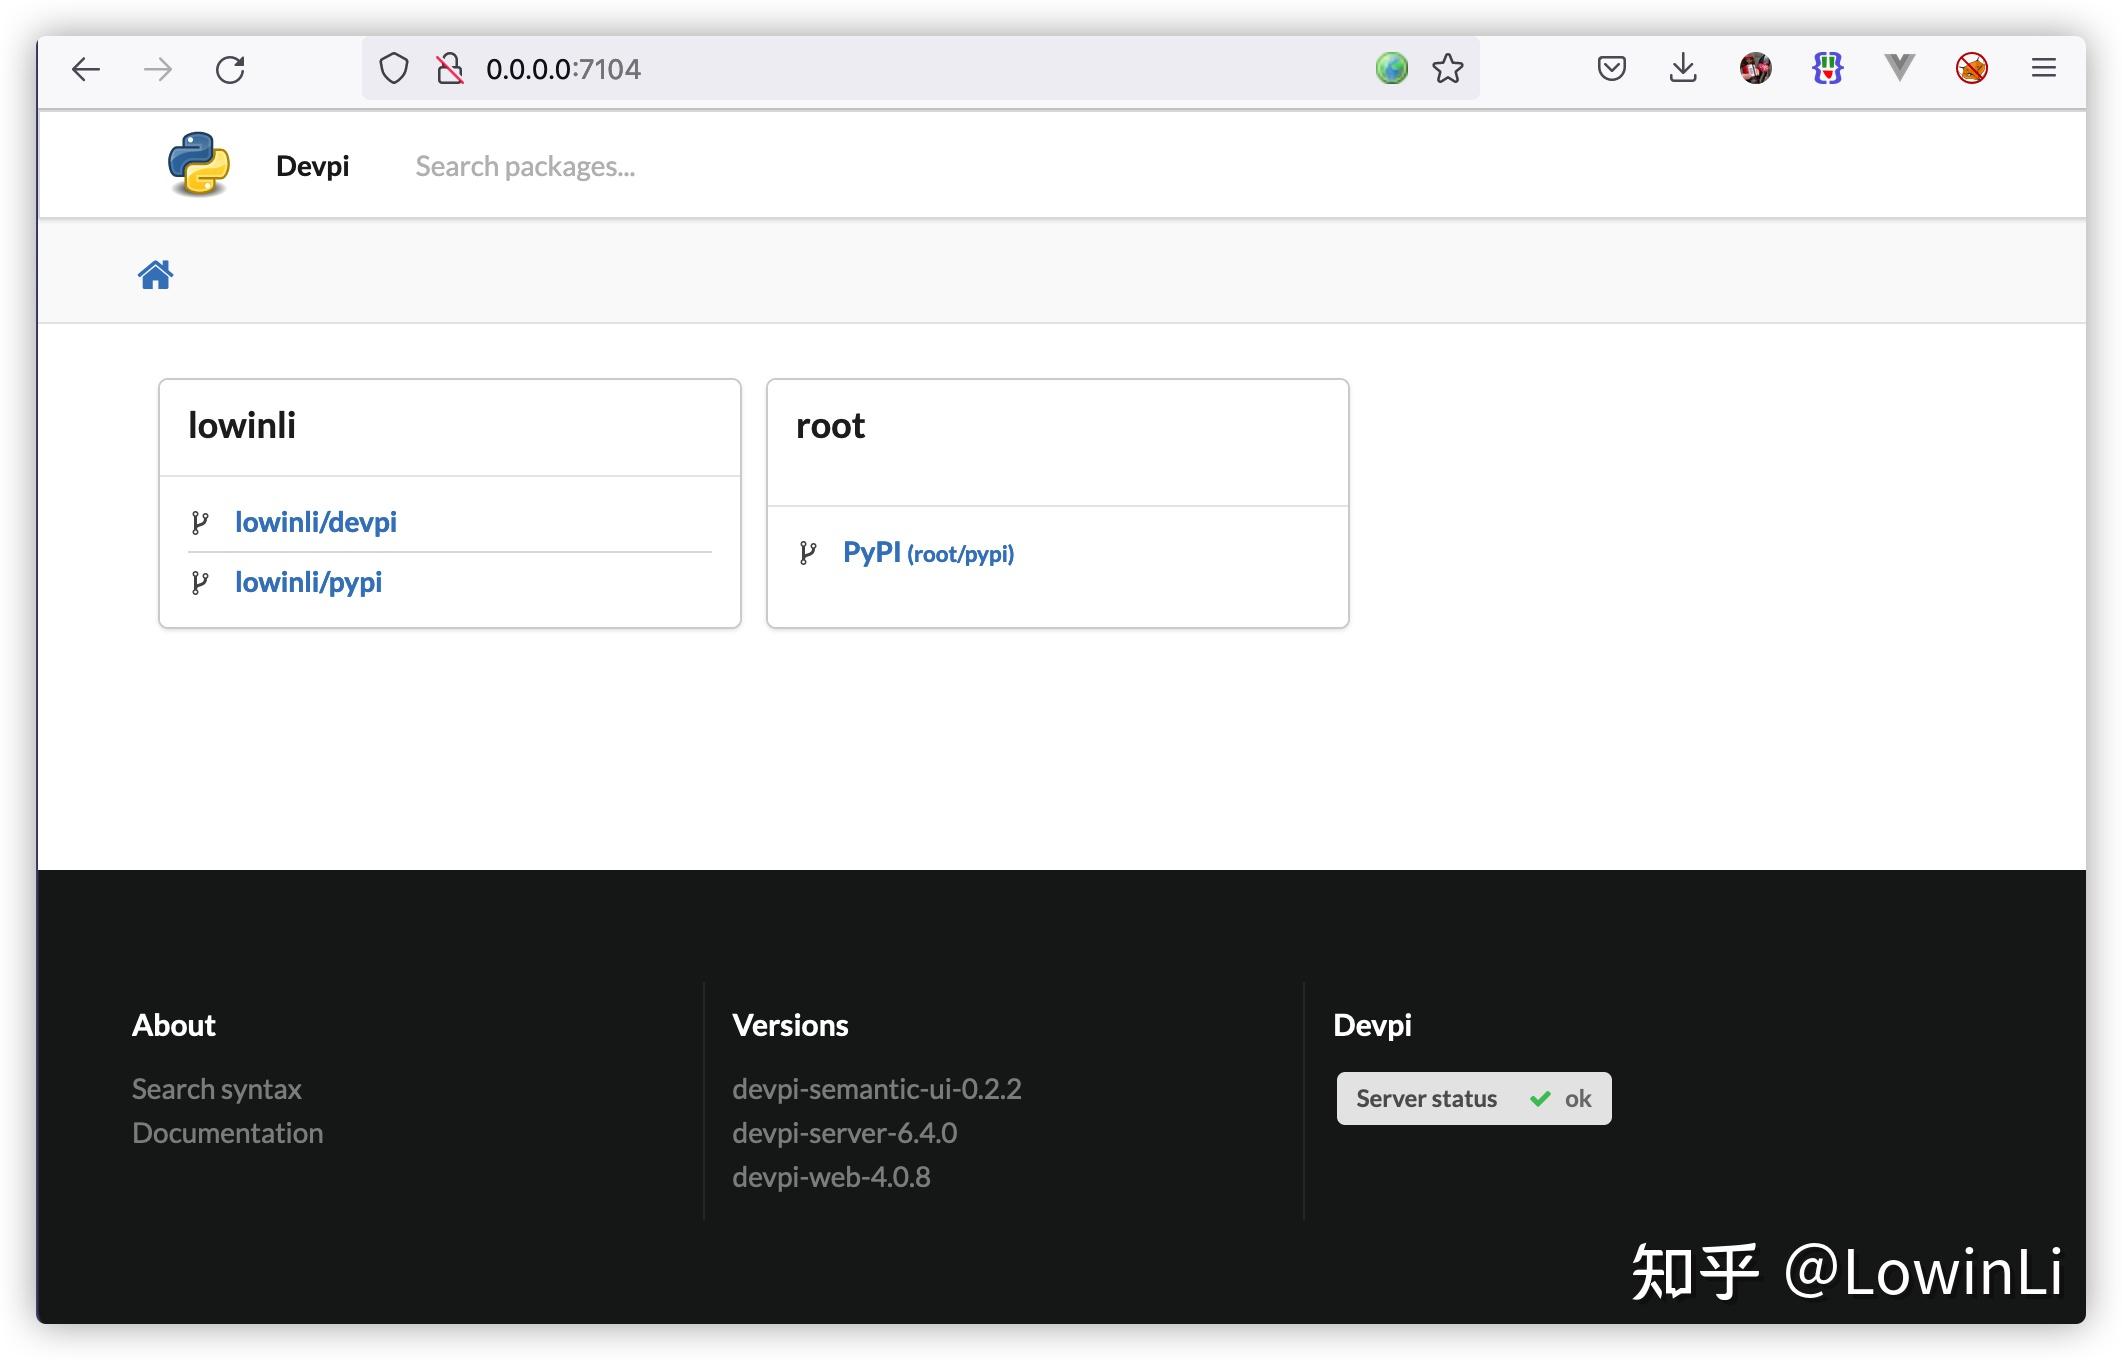Open the lowinli/devpi index
Viewport: 2122px width, 1360px height.
point(316,521)
